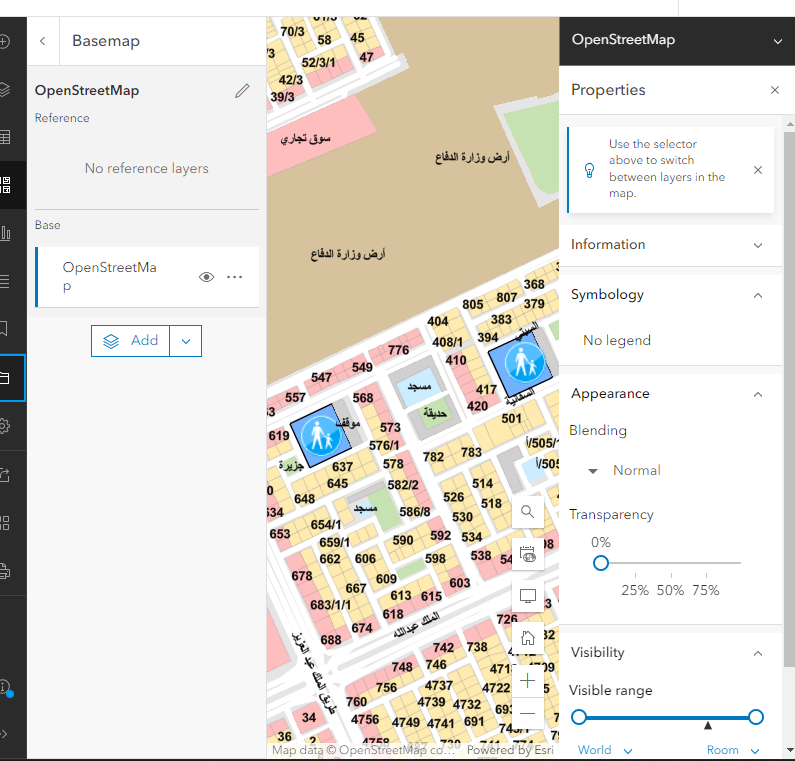Open the Save and open folder icon
Image resolution: width=795 pixels, height=761 pixels.
click(x=5, y=378)
